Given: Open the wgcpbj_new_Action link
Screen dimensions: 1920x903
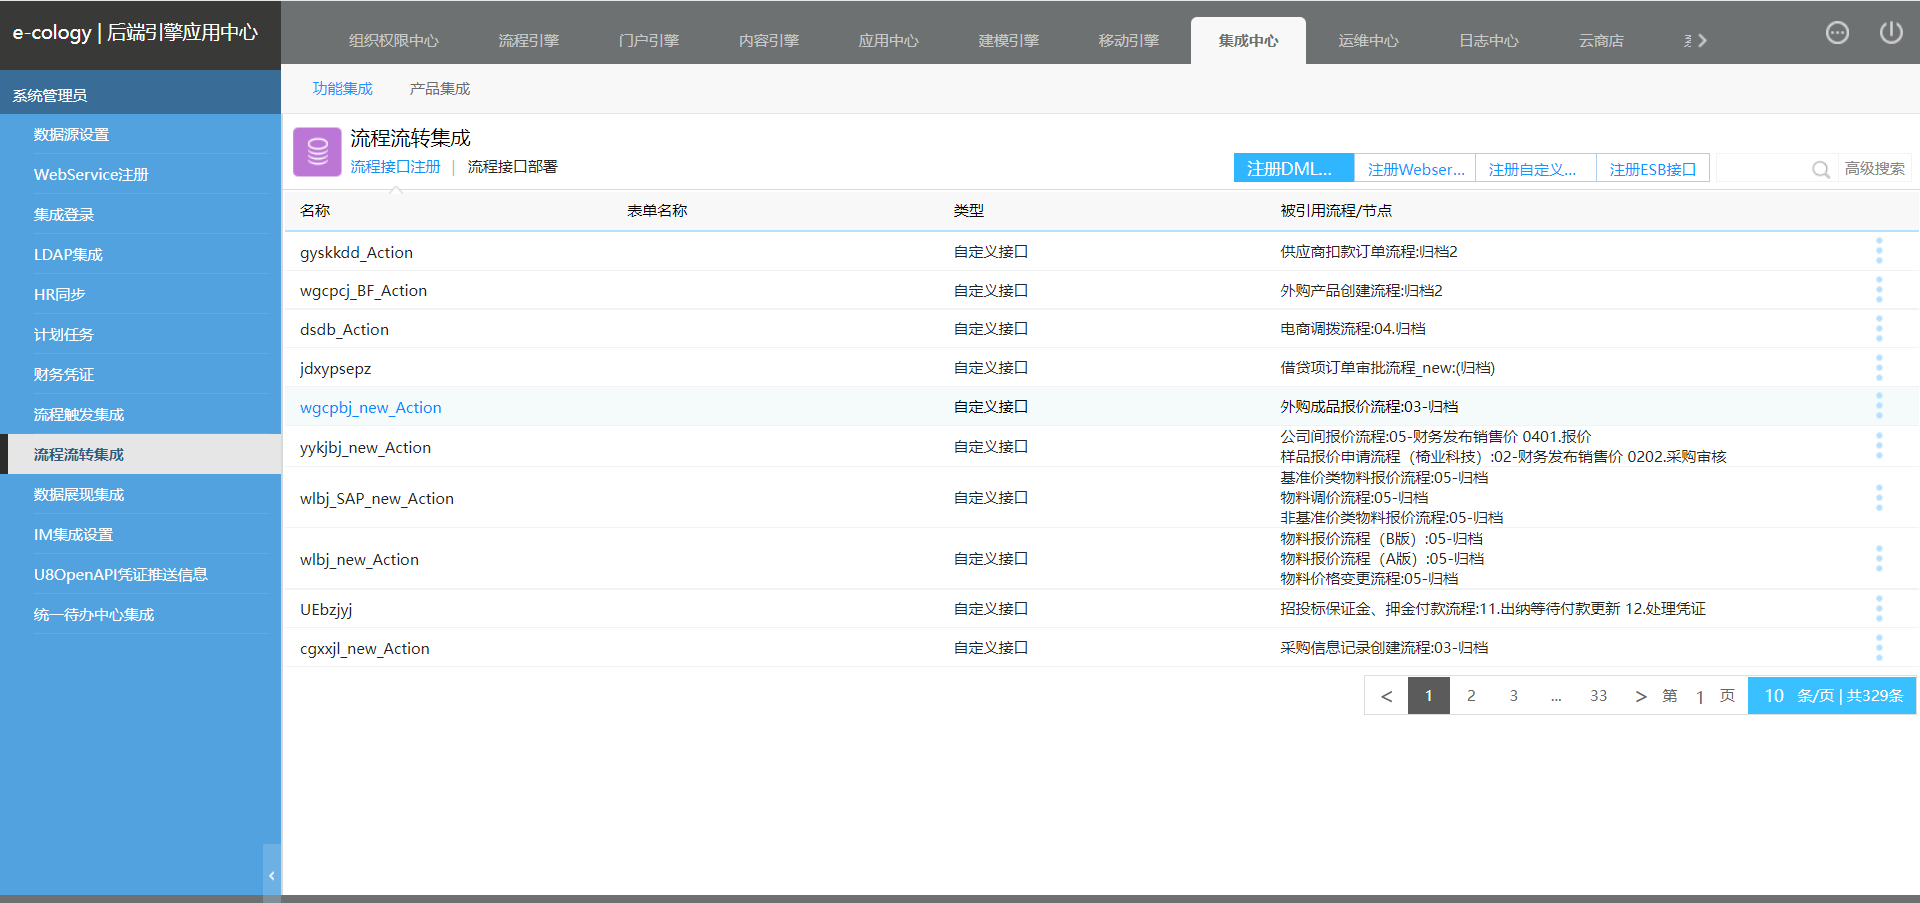Looking at the screenshot, I should [x=370, y=407].
